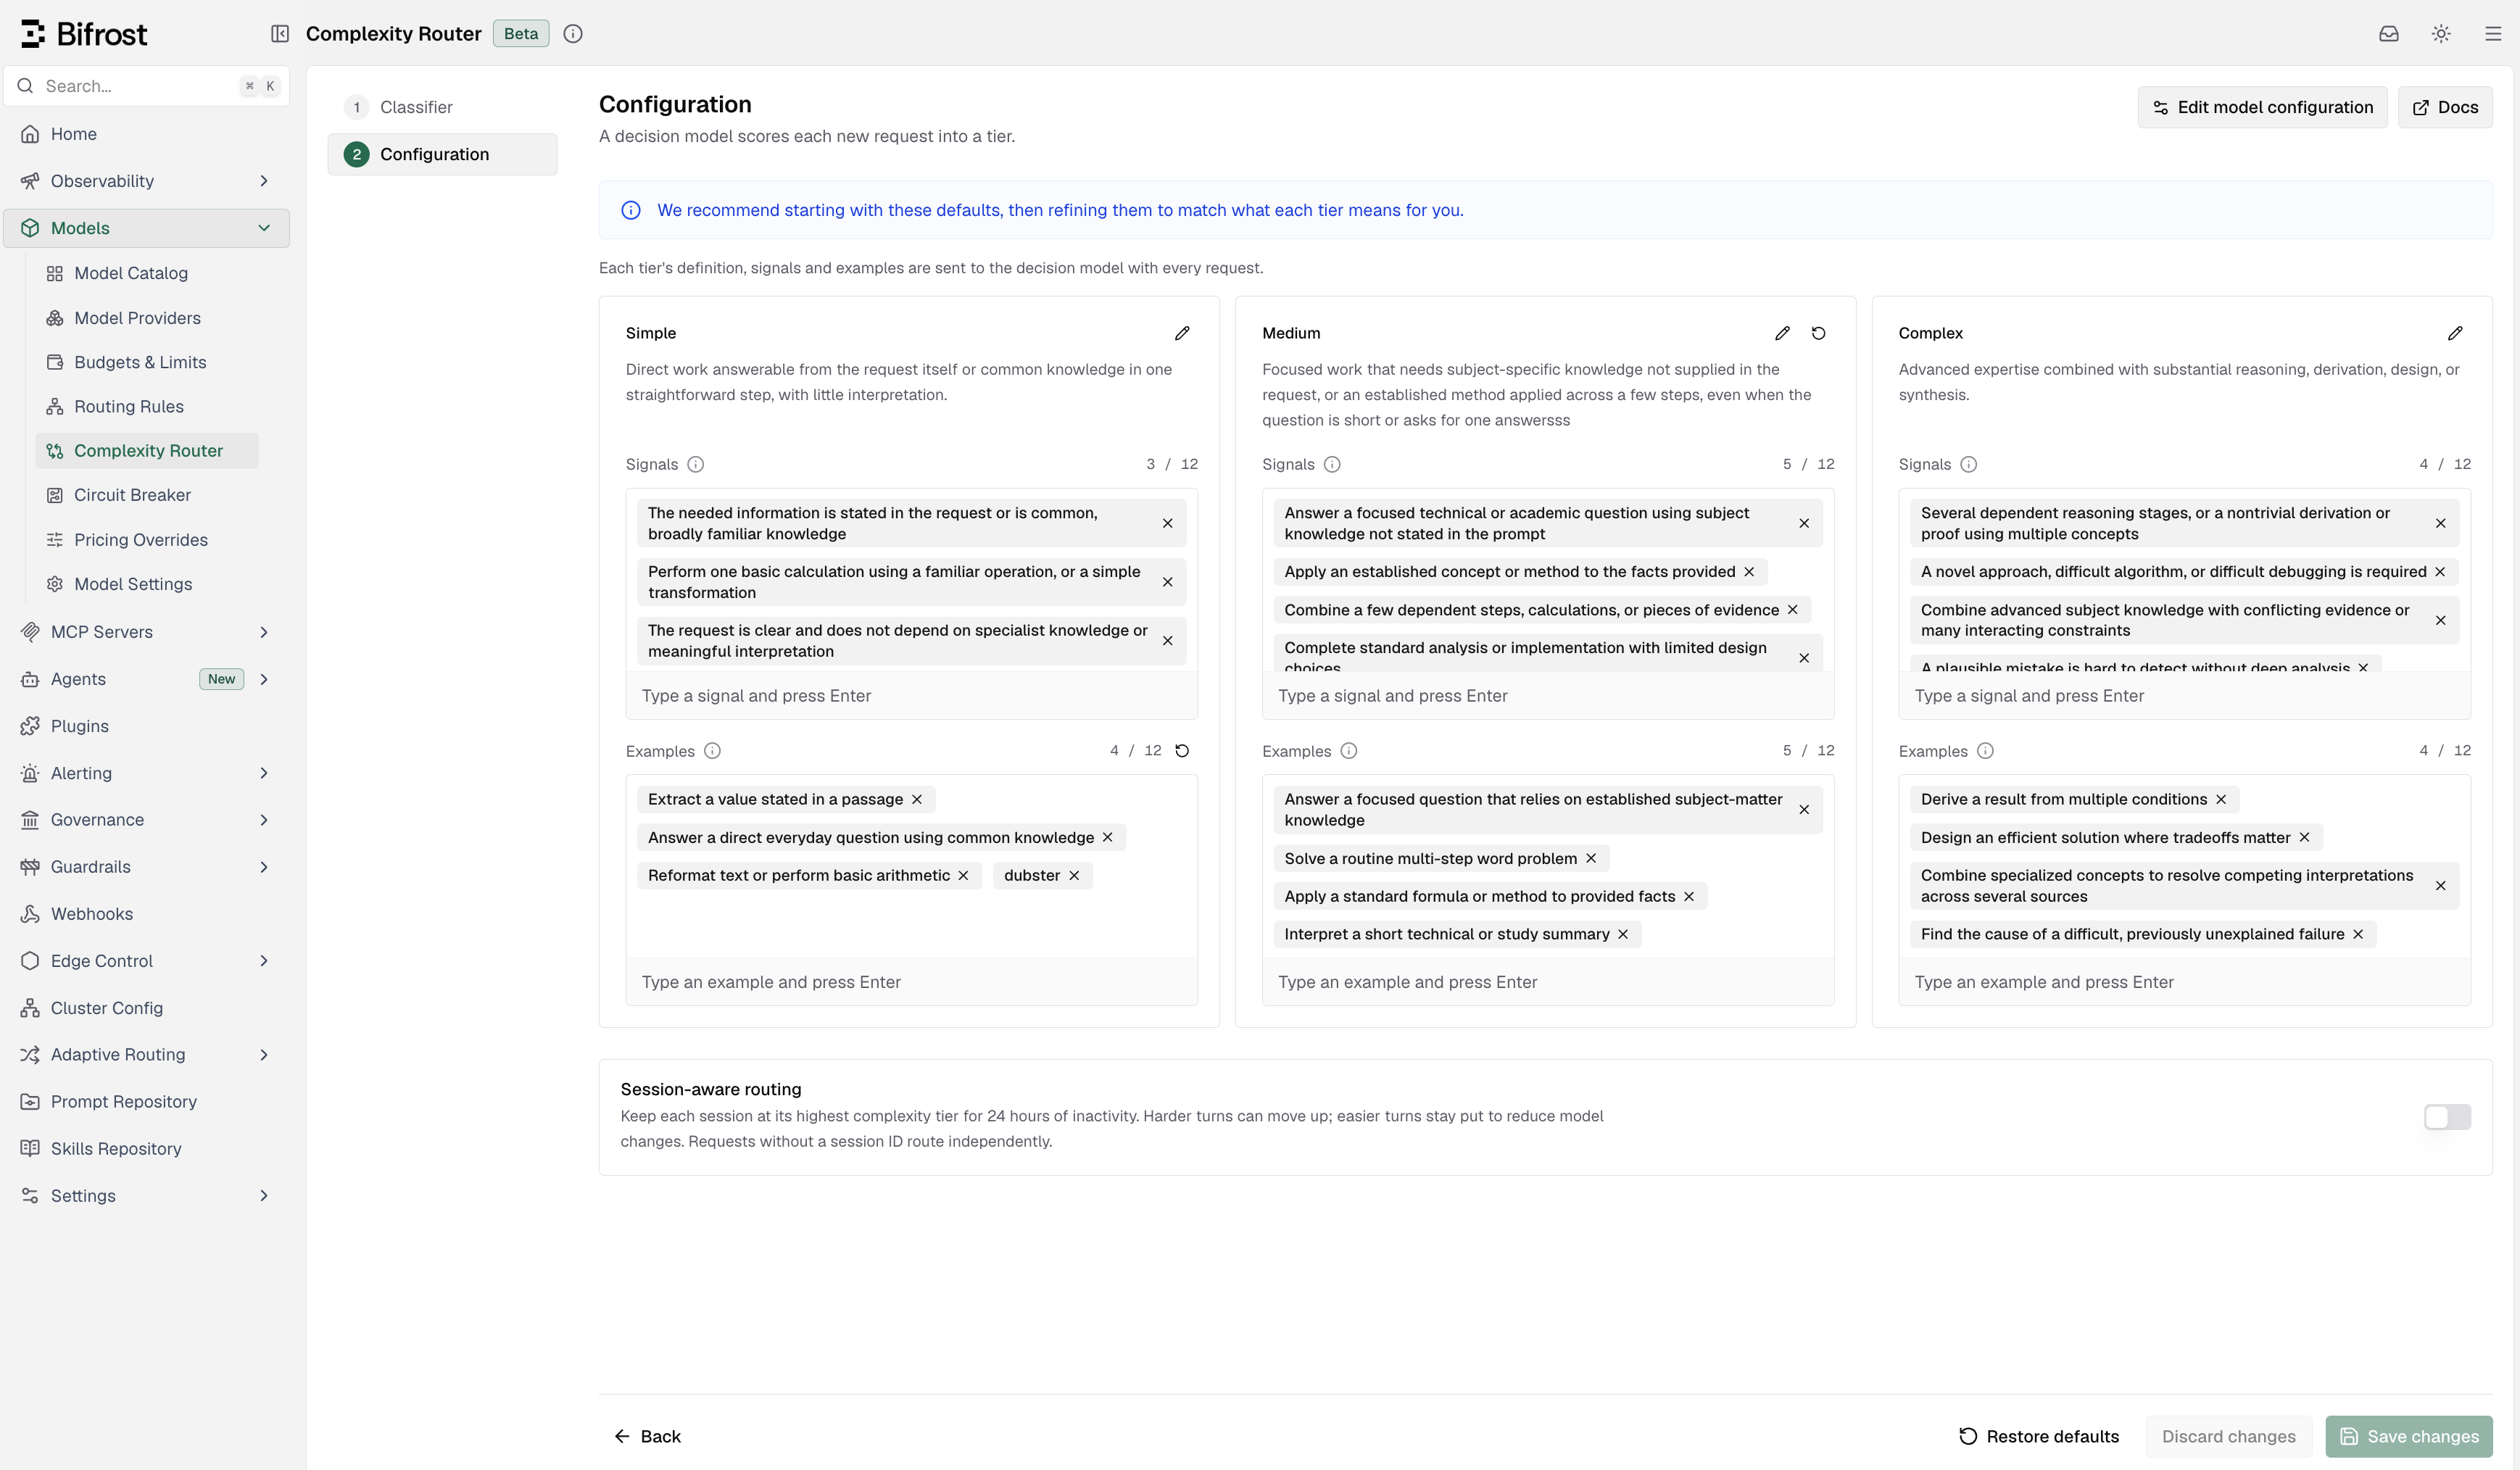This screenshot has width=2520, height=1470.
Task: Focus the sidebar Search field
Action: [147, 86]
